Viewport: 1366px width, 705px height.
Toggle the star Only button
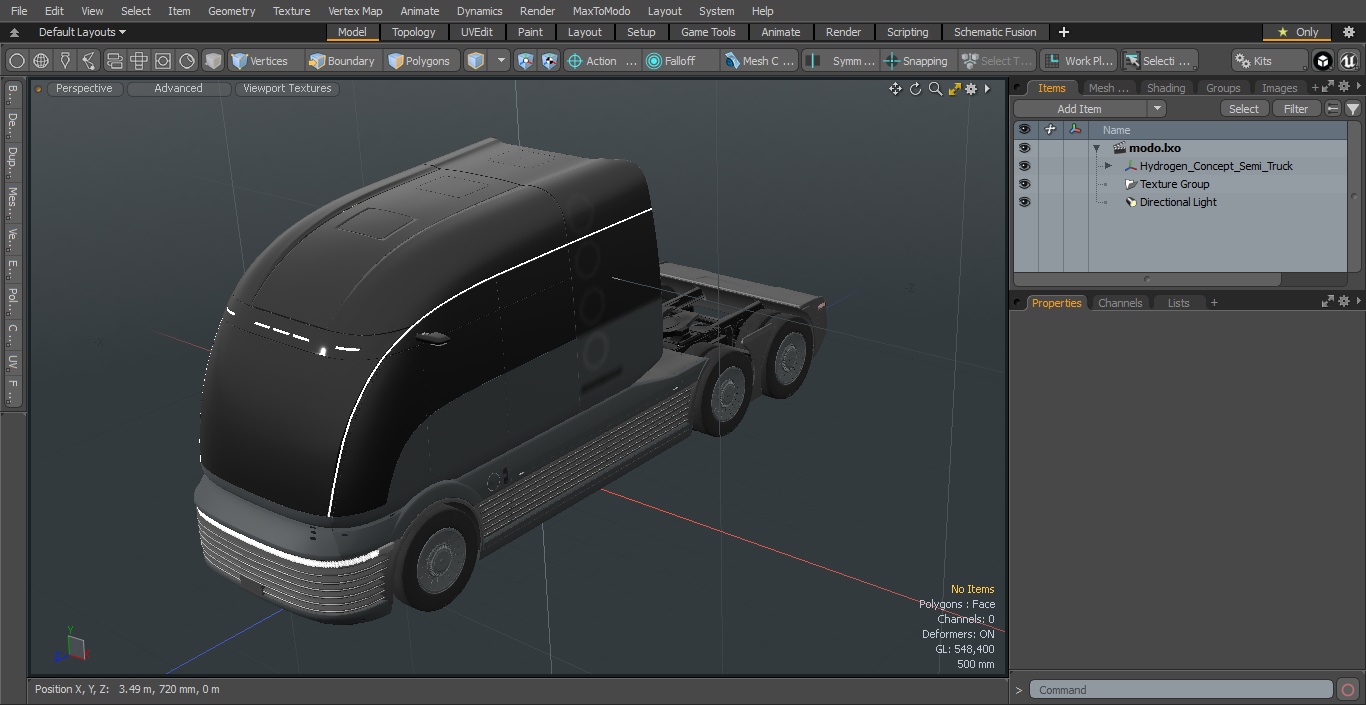[x=1297, y=32]
